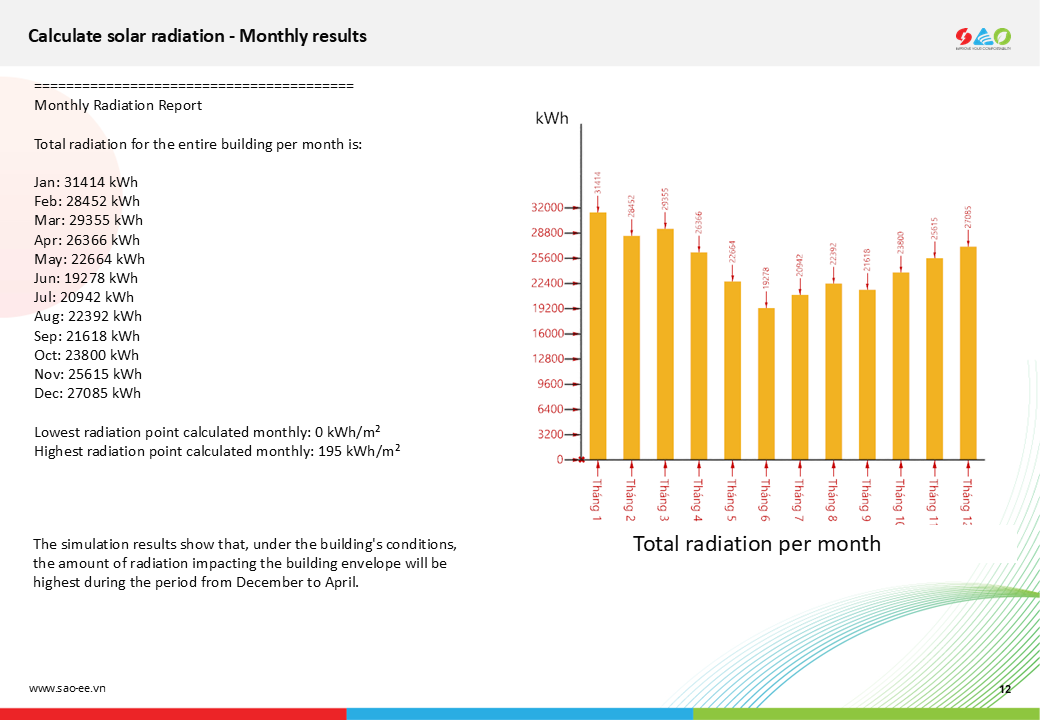Click the 'Nov: 25615 kWh' line
The height and width of the screenshot is (720, 1040).
click(x=88, y=375)
